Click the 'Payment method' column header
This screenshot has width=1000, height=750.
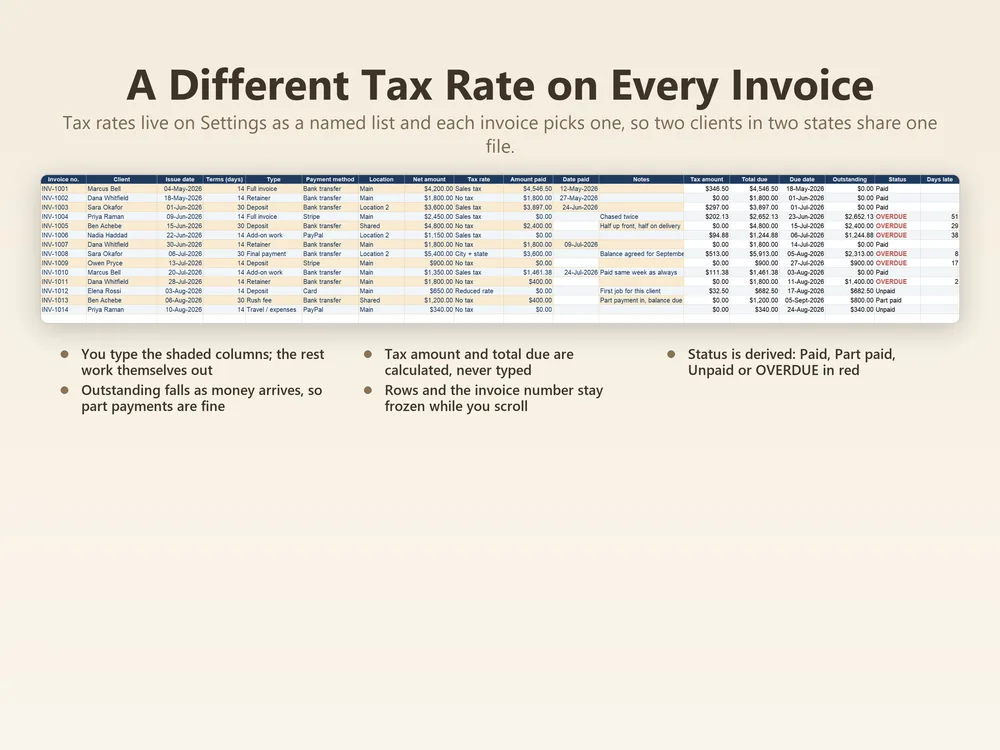click(x=330, y=179)
